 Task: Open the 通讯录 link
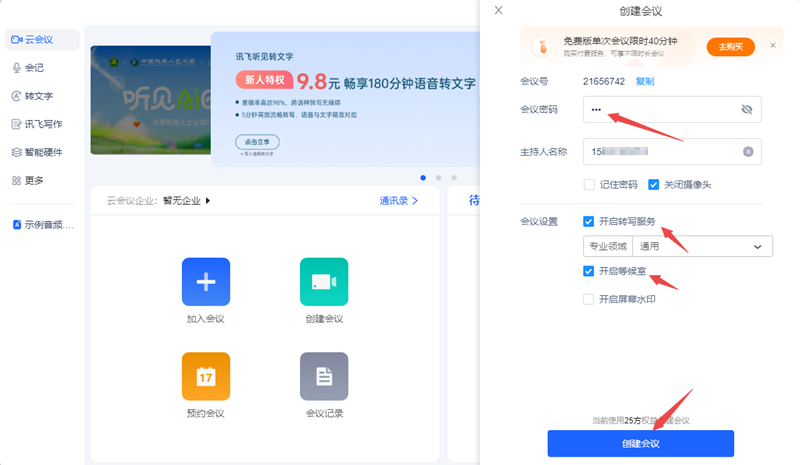click(x=398, y=201)
